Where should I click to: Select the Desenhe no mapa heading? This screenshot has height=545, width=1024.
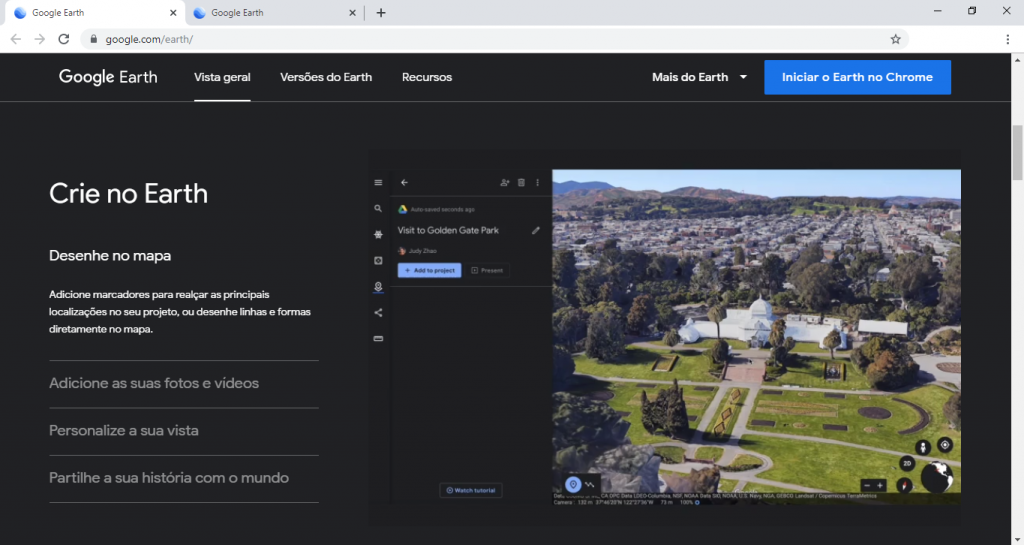110,256
